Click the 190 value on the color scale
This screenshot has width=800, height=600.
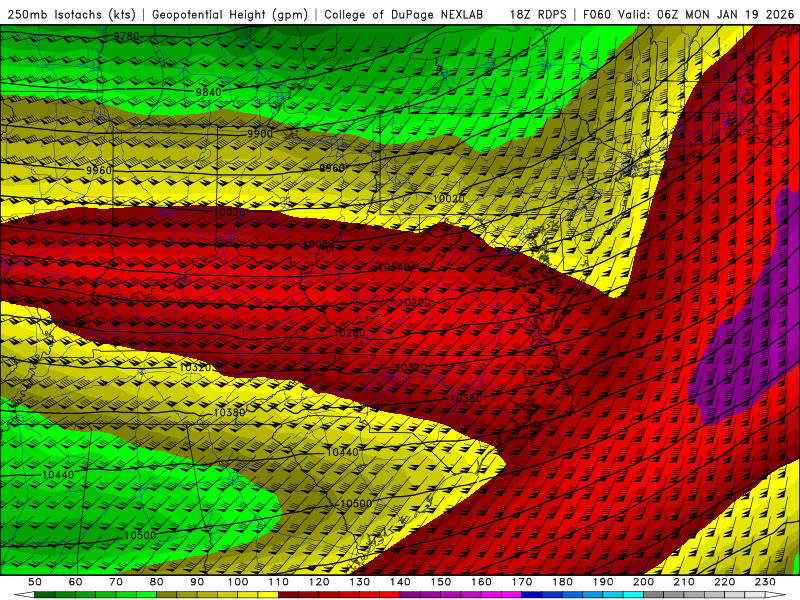click(x=603, y=582)
